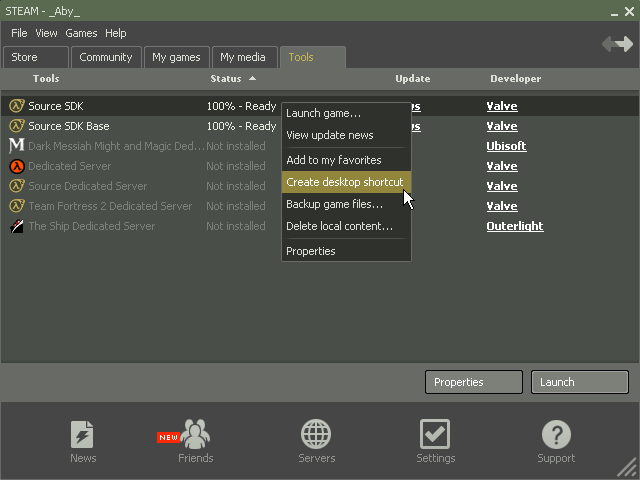Image resolution: width=640 pixels, height=480 pixels.
Task: Open Valve link for Team Fortress 2 server
Action: tap(502, 206)
